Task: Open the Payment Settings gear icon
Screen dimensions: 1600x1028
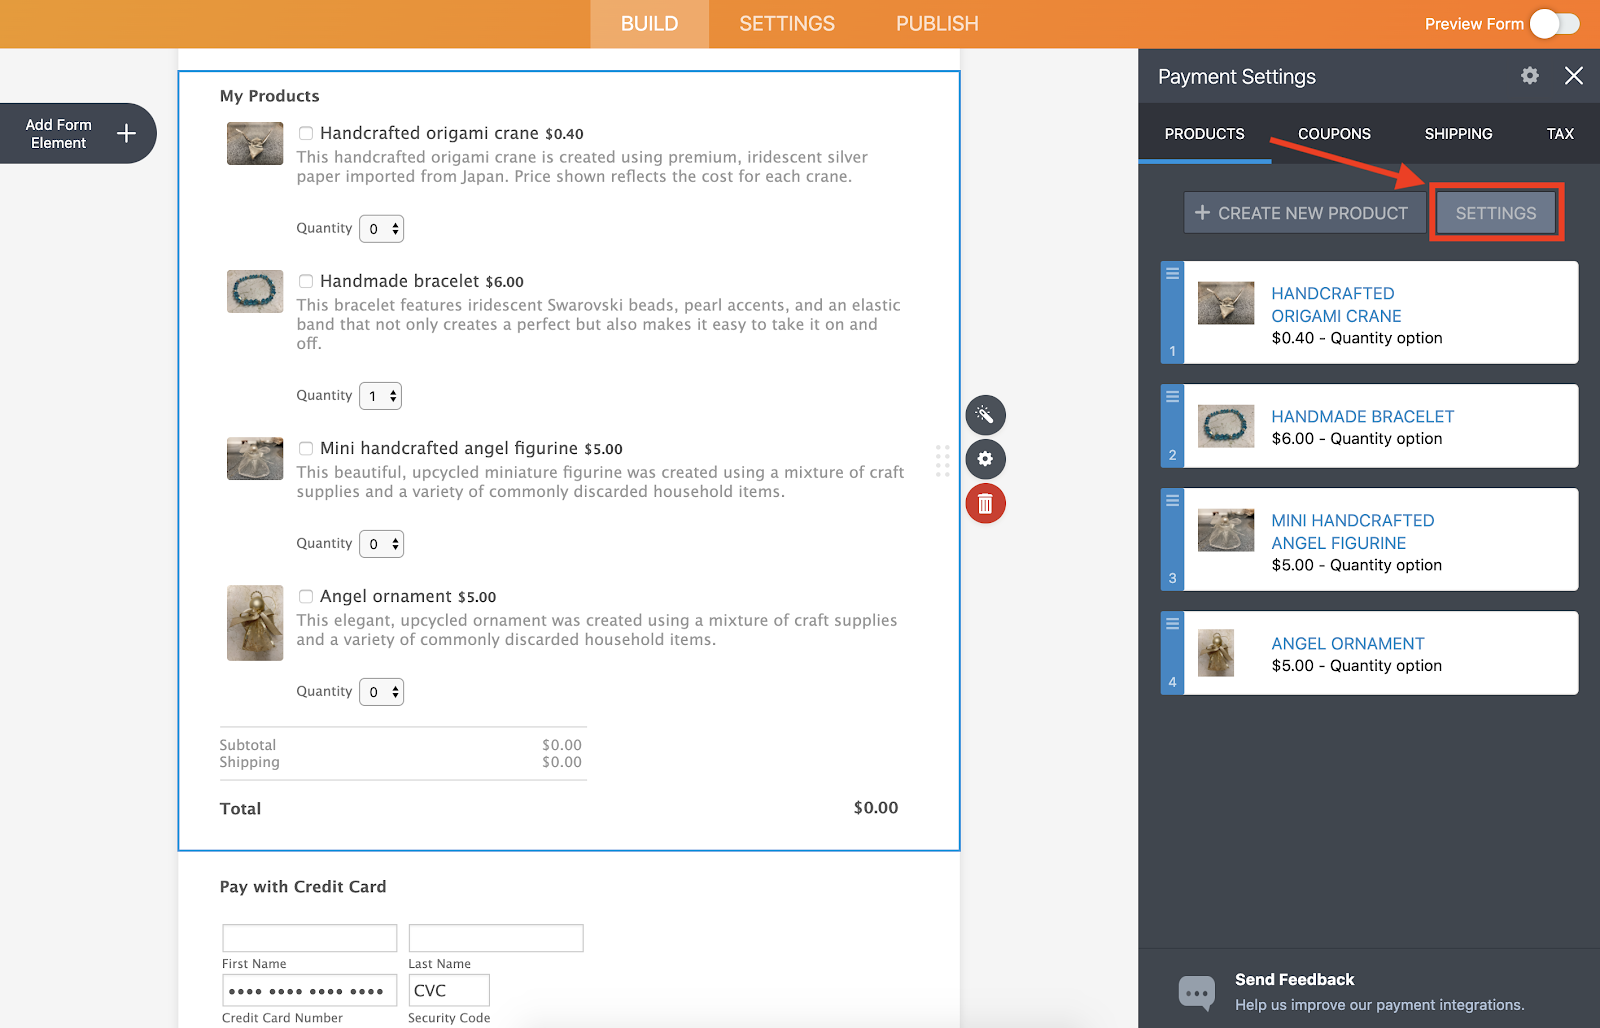Action: (x=1530, y=76)
